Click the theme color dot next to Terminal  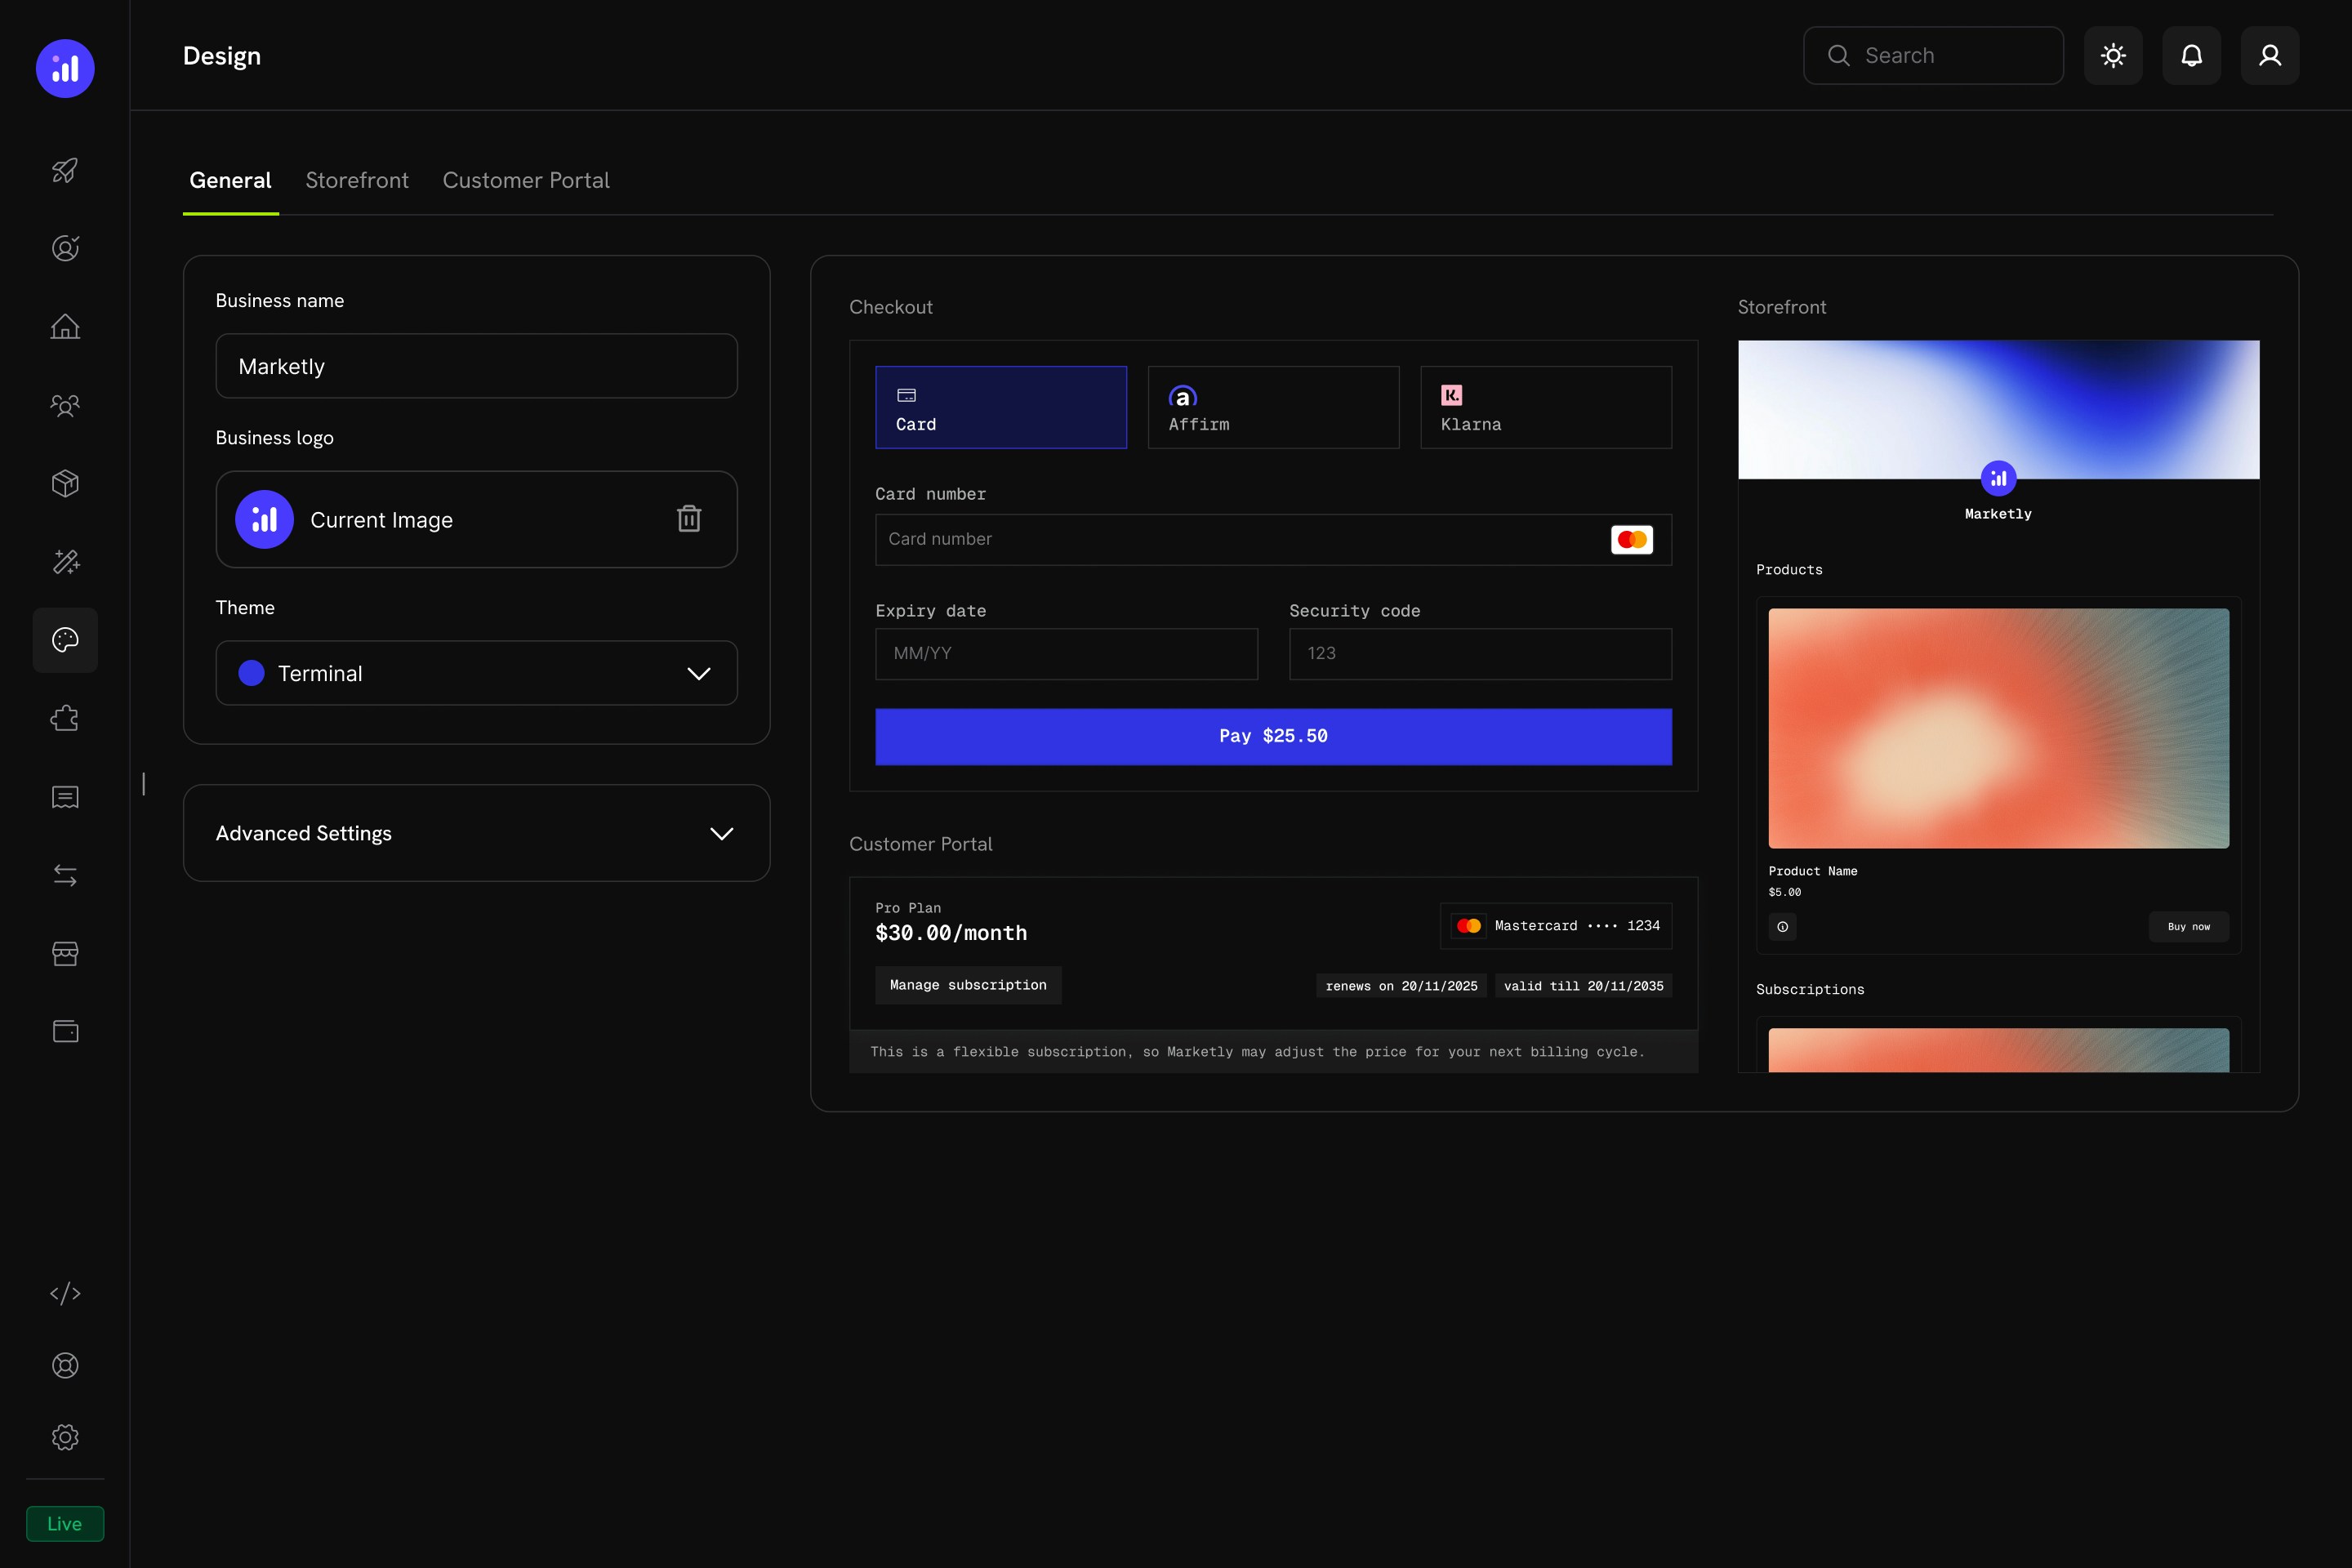point(251,672)
